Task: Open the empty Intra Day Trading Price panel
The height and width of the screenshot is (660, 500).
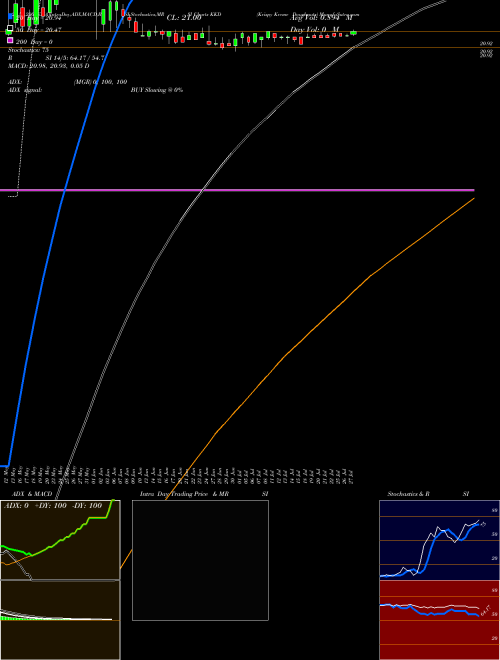Action: (200, 560)
